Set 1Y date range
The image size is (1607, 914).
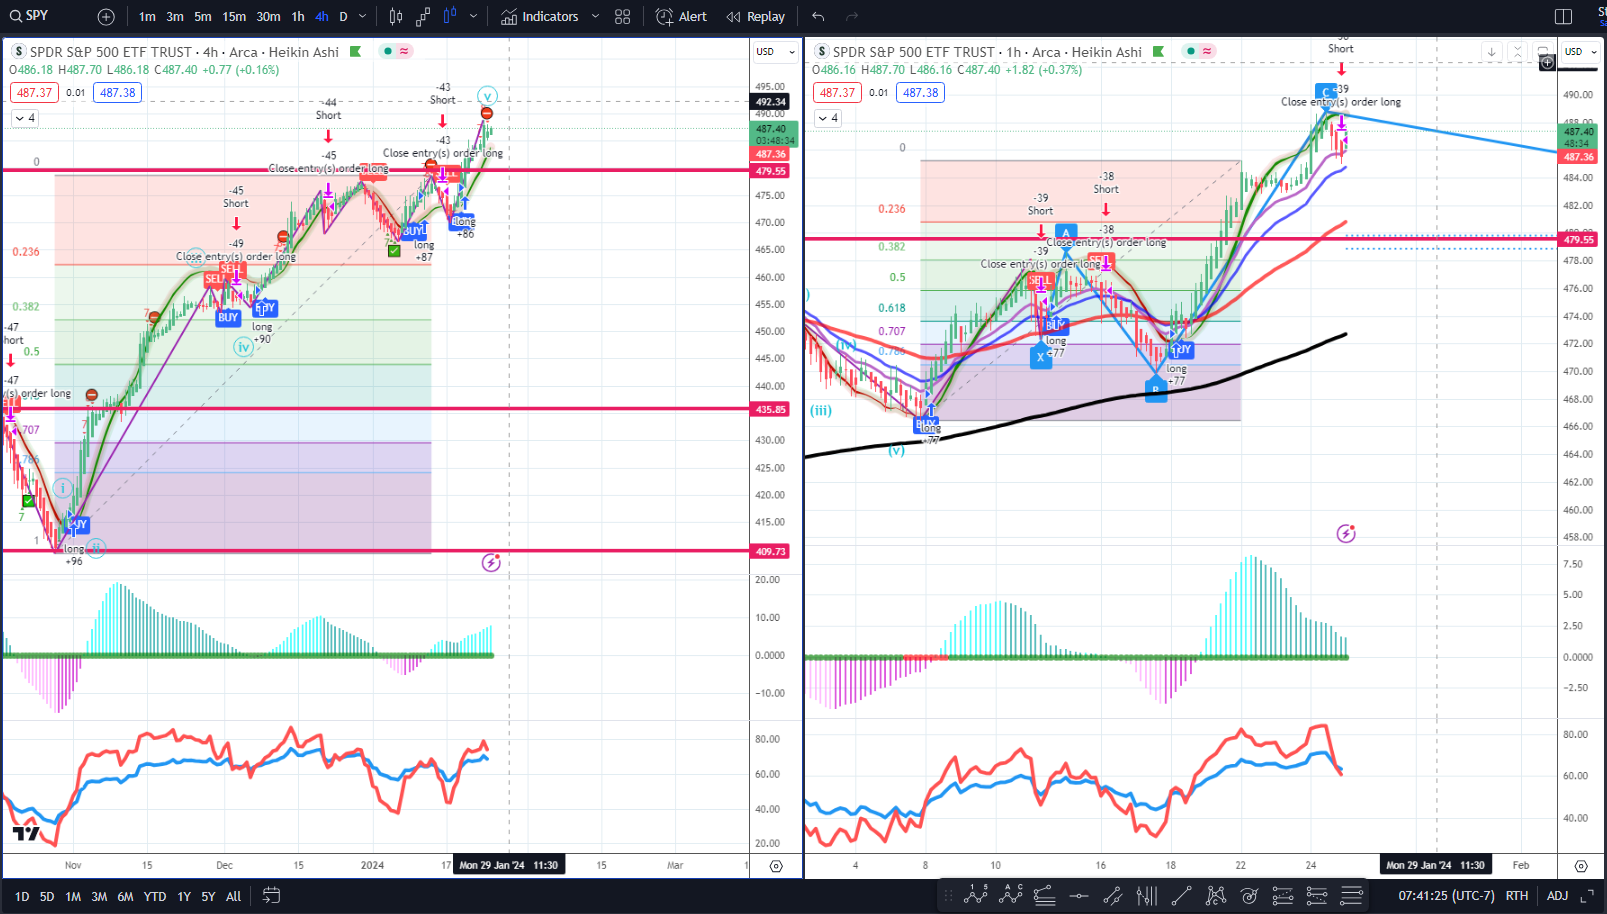(184, 897)
